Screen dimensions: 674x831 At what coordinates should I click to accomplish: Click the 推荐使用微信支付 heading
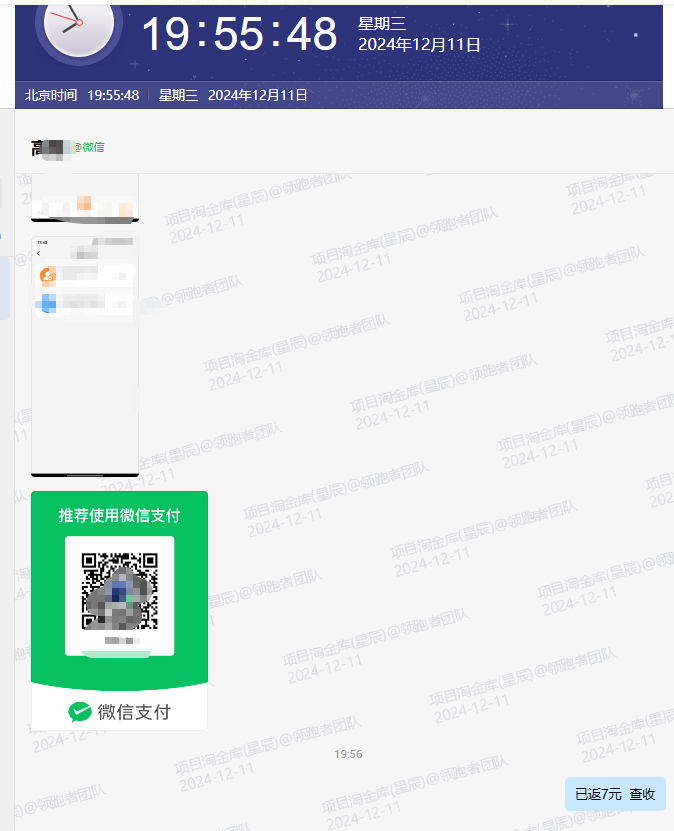coord(119,515)
